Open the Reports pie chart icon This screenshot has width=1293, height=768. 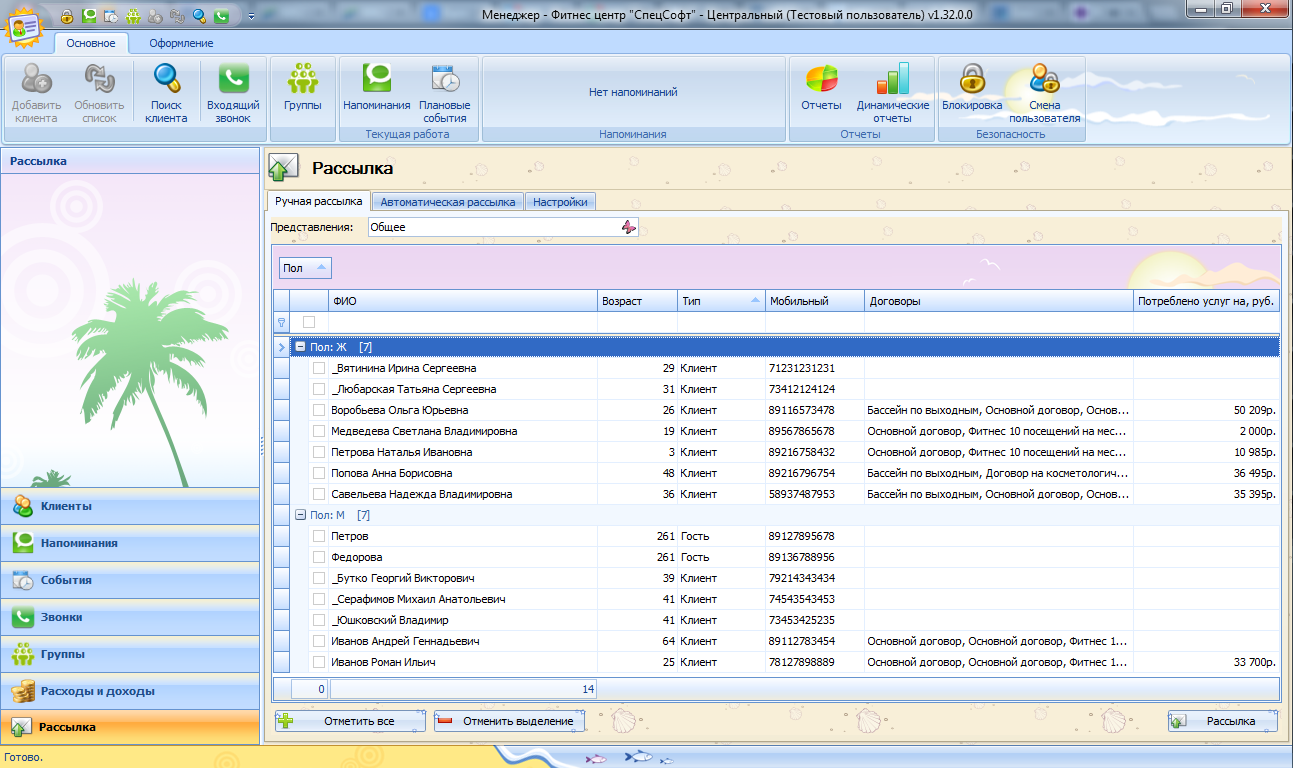(821, 80)
